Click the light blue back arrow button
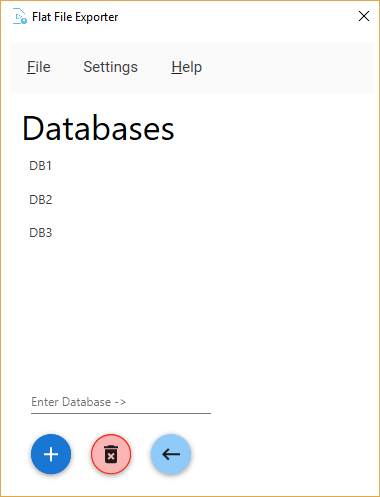 coord(171,454)
